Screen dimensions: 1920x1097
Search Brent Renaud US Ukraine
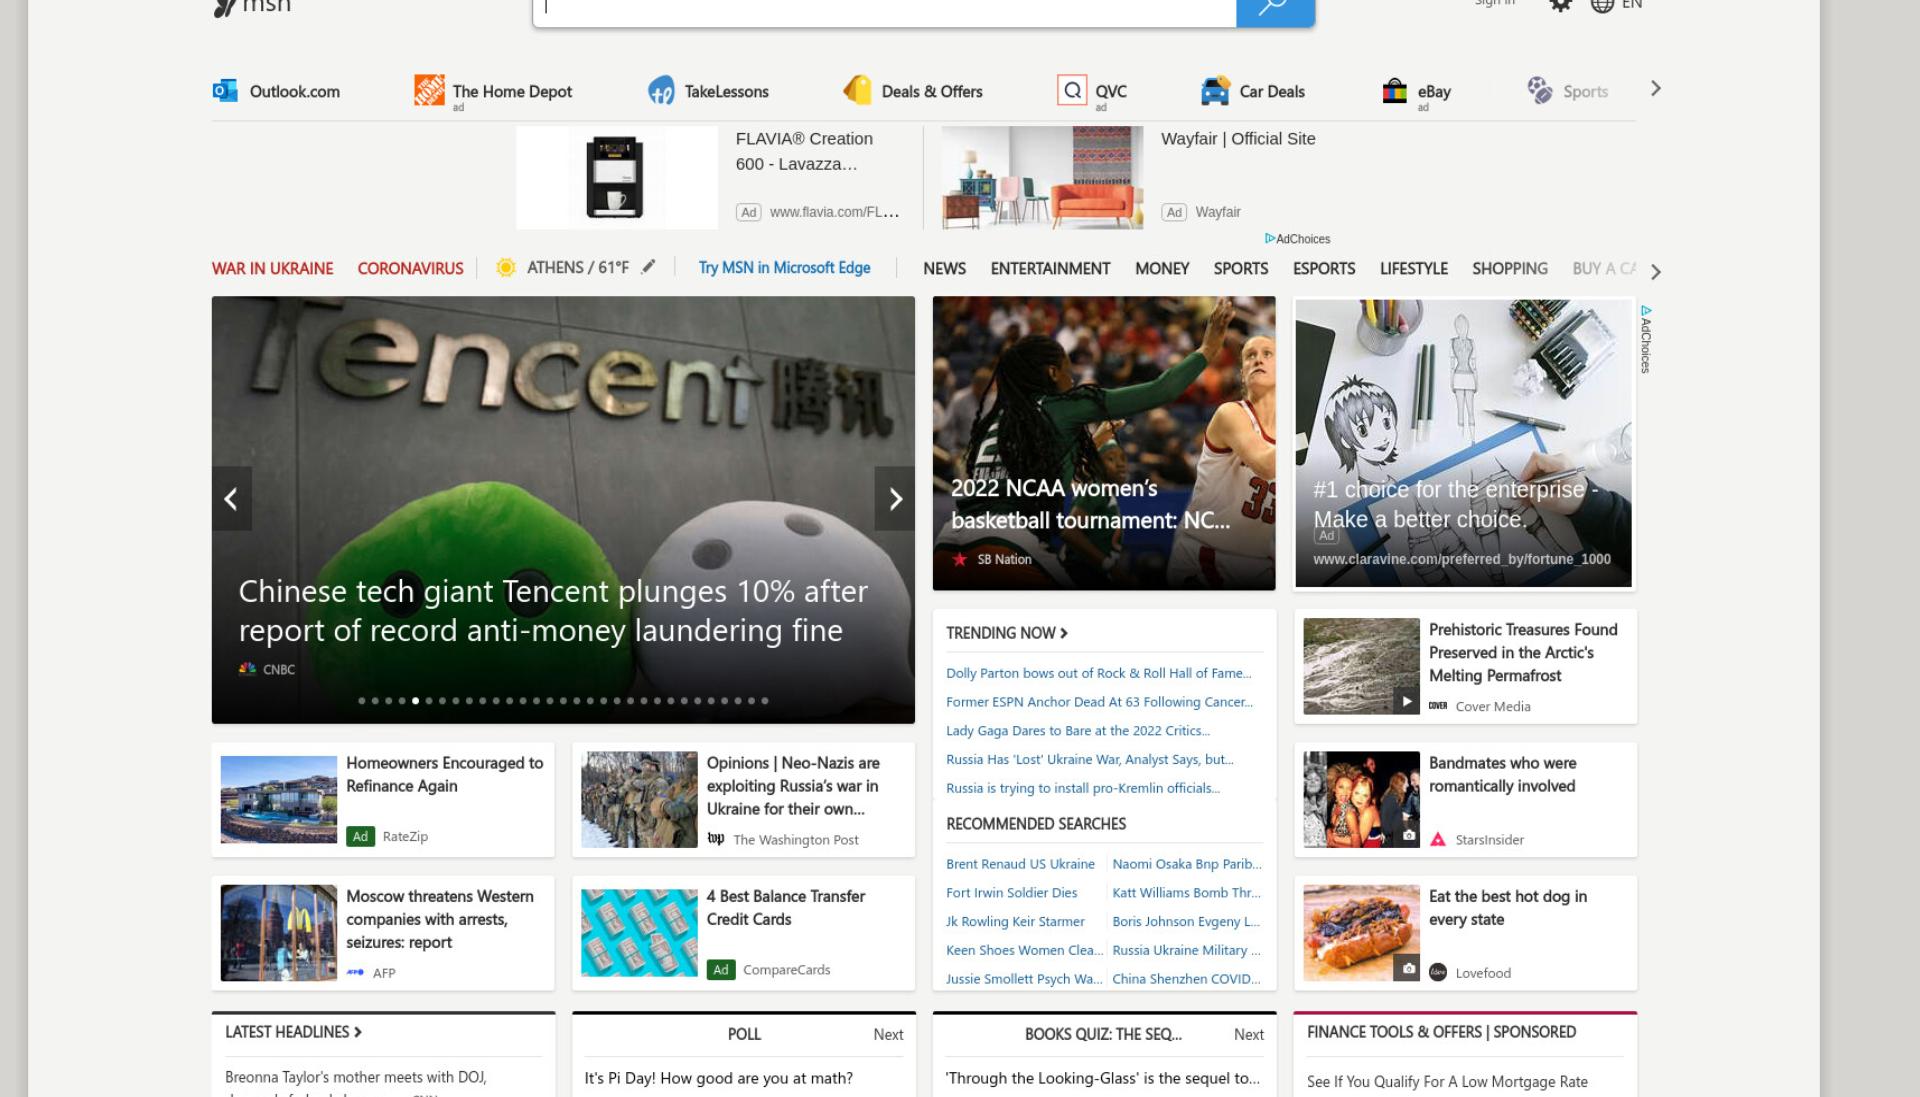tap(1020, 864)
